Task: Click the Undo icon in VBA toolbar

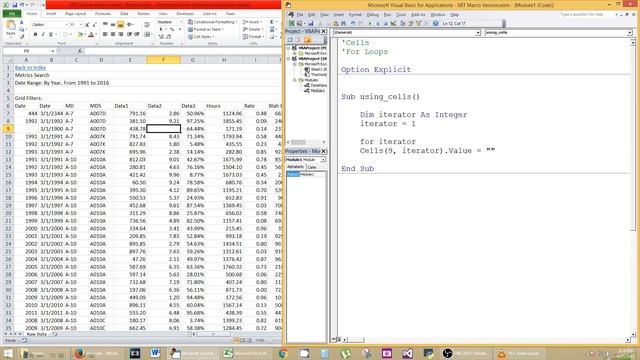Action: (x=353, y=23)
